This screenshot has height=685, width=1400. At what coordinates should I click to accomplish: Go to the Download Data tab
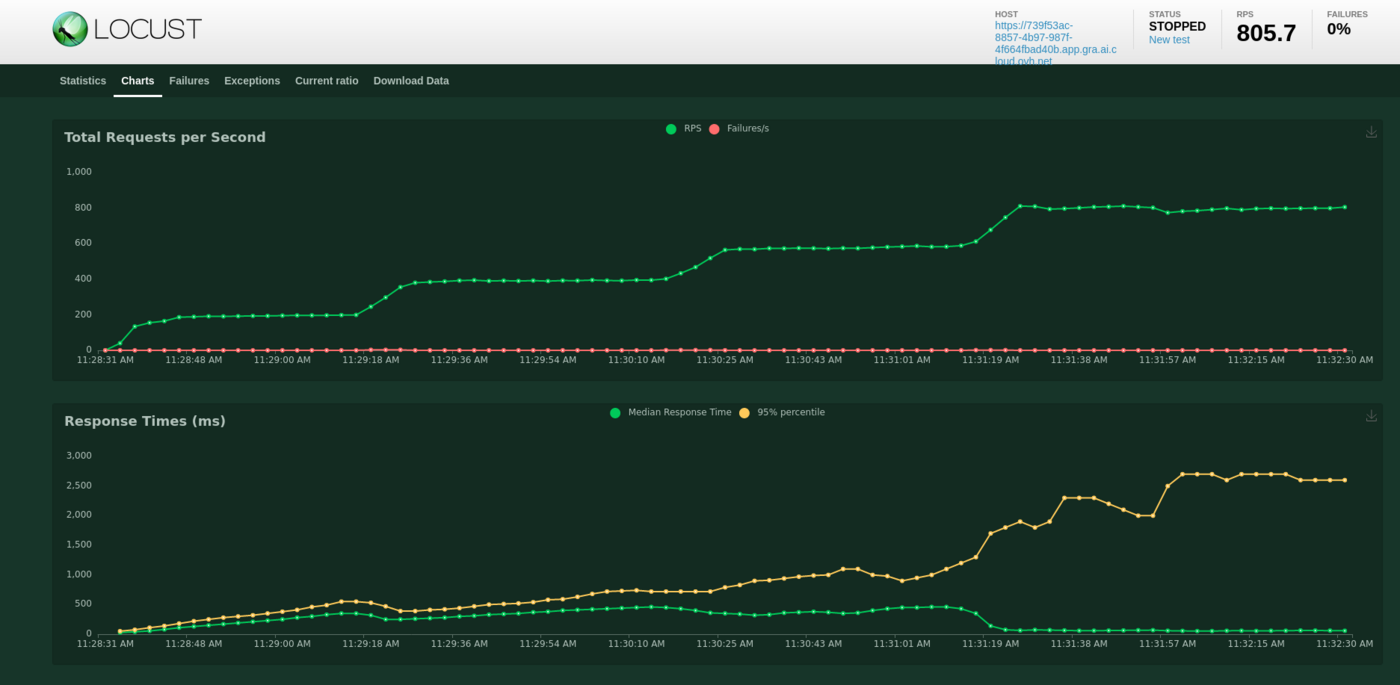[x=411, y=81]
